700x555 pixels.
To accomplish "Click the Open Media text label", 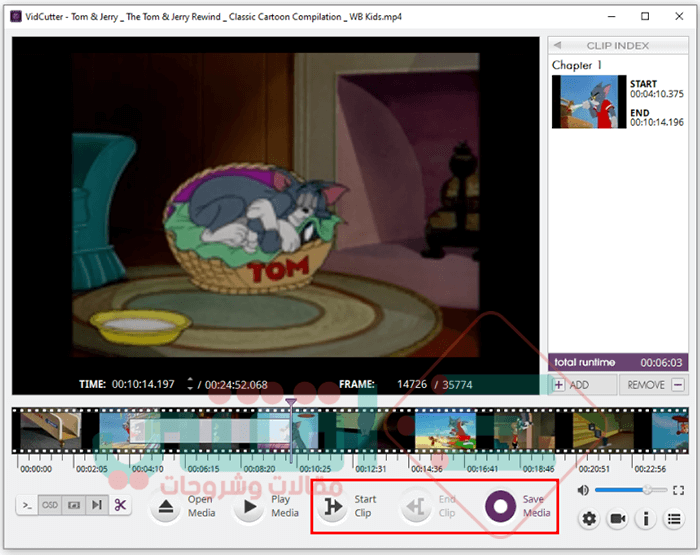I will tap(201, 506).
